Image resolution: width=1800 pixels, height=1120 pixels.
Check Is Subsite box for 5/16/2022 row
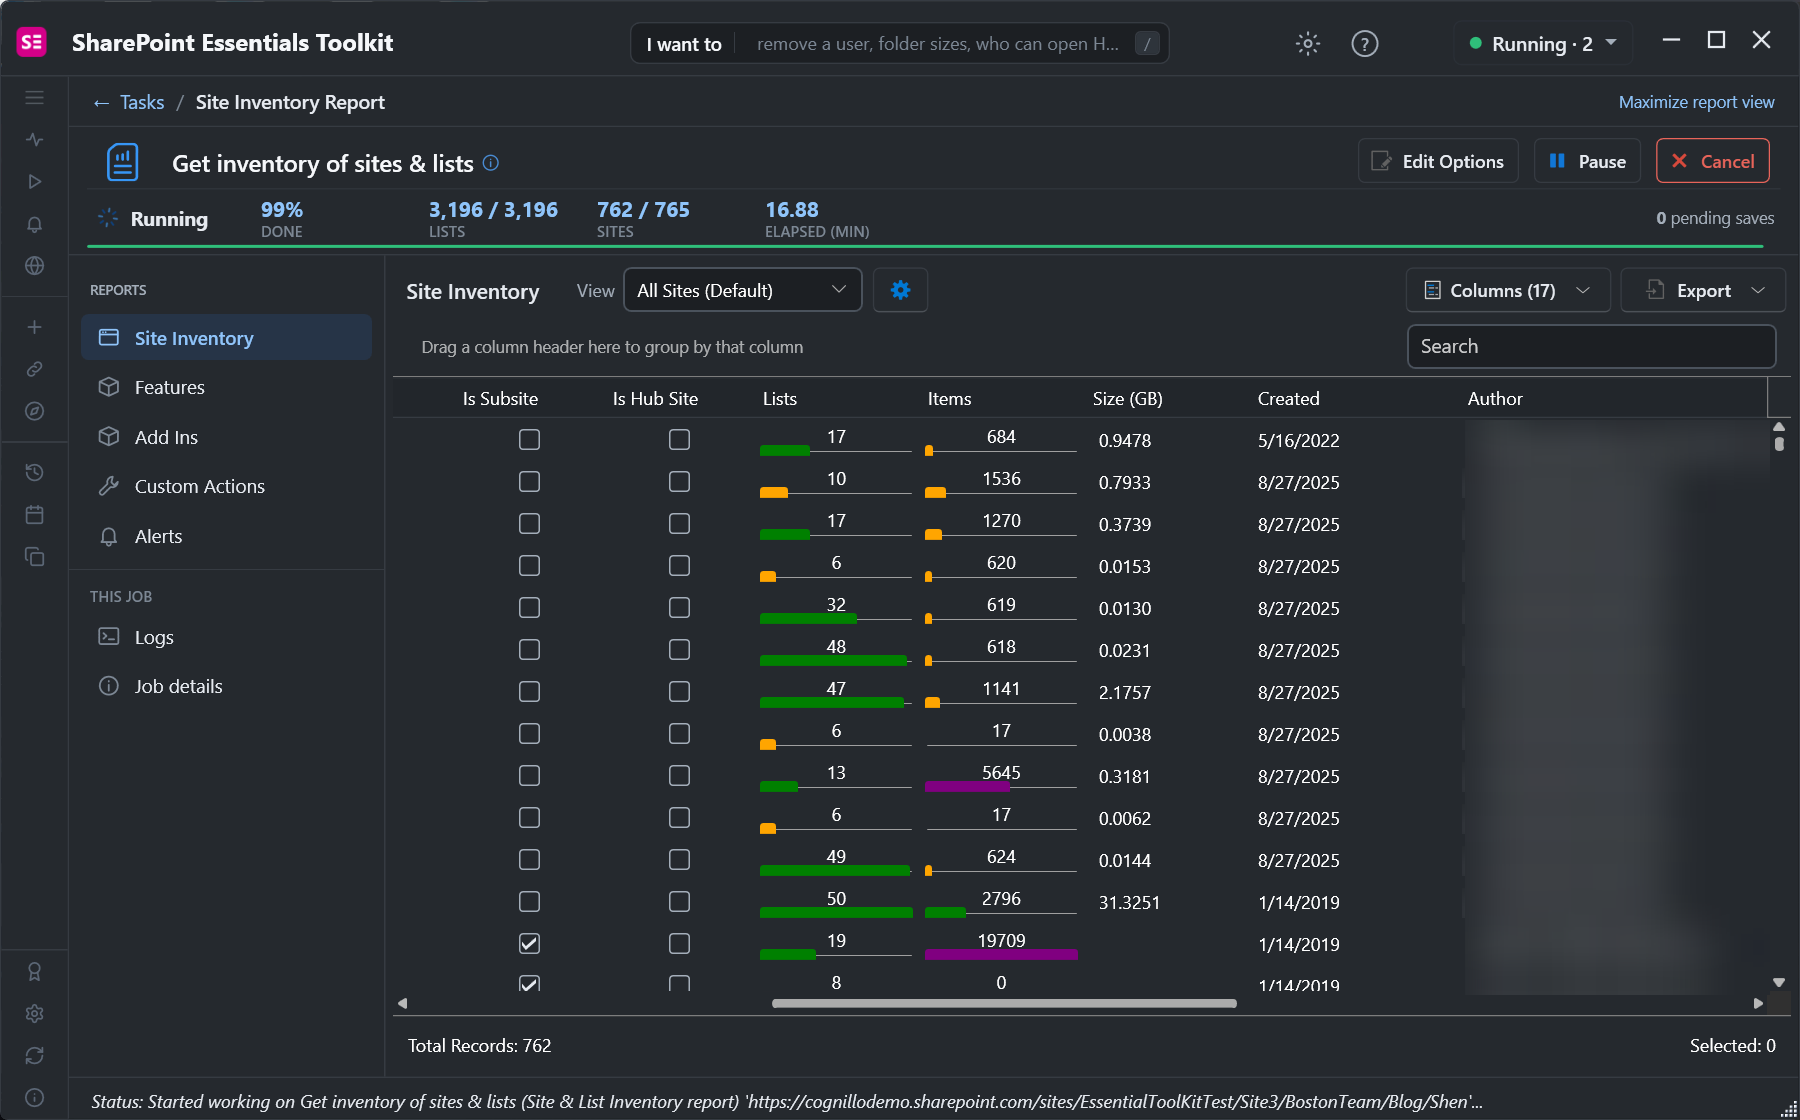(x=530, y=439)
